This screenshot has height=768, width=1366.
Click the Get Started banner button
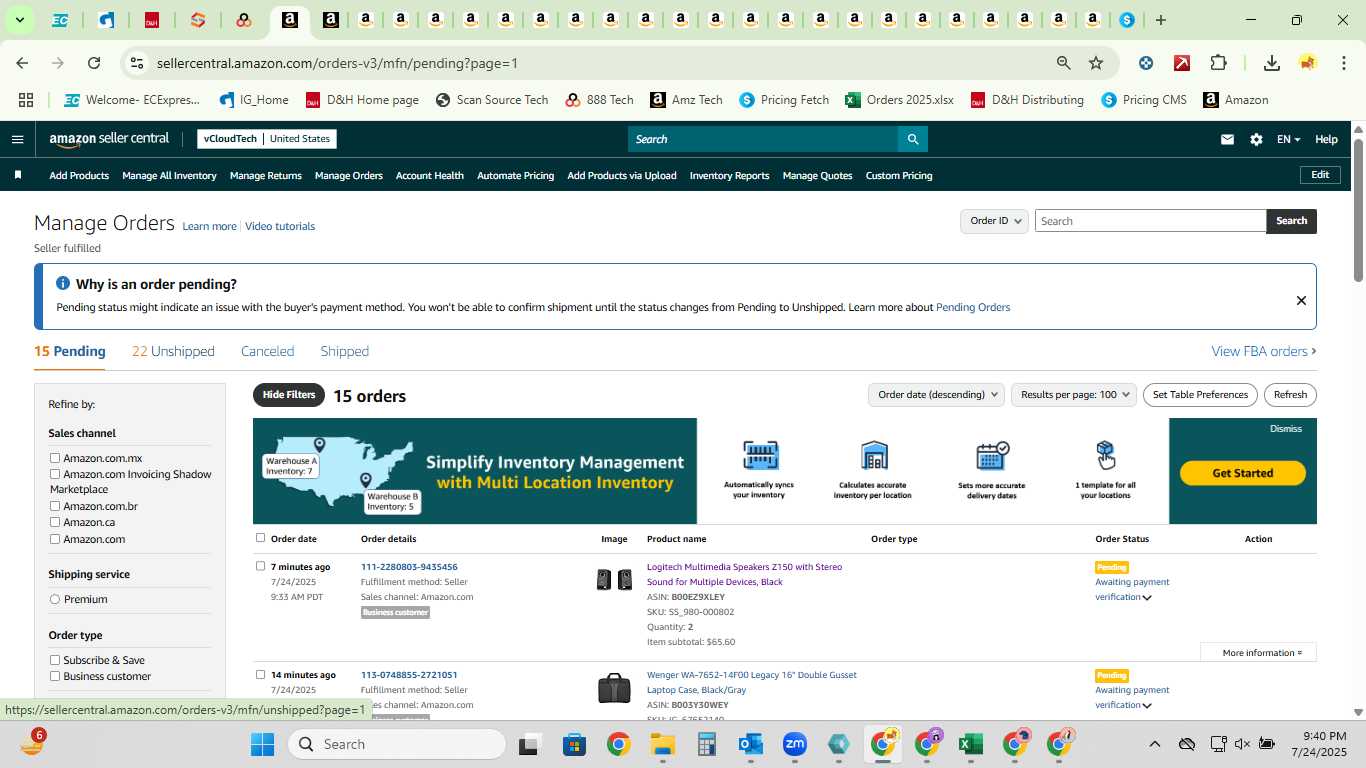(1243, 473)
